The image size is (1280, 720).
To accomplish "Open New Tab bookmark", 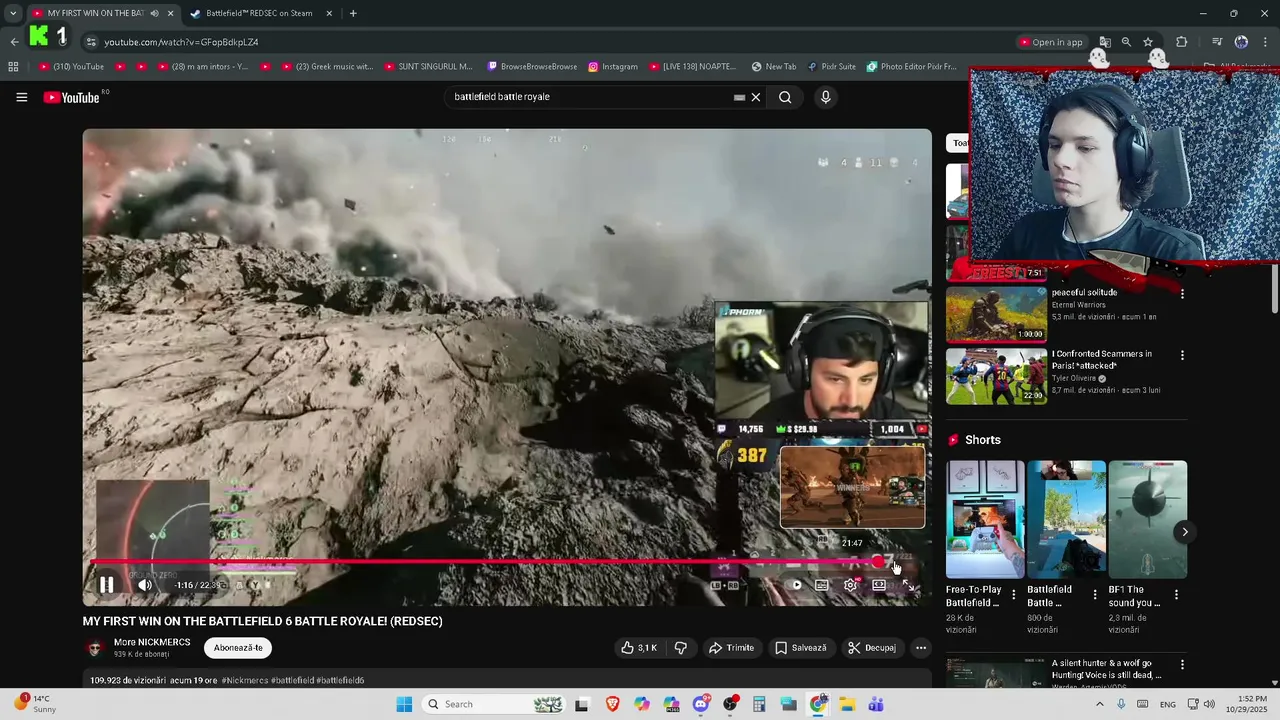I will pos(774,67).
